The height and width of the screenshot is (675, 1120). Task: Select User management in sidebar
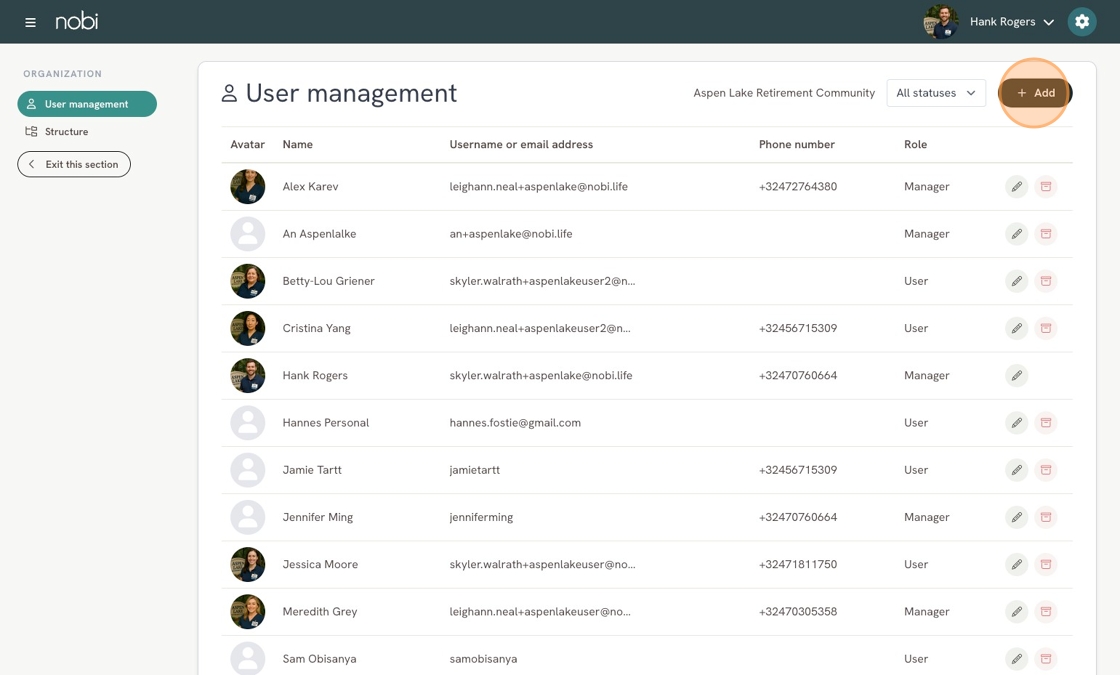click(87, 104)
